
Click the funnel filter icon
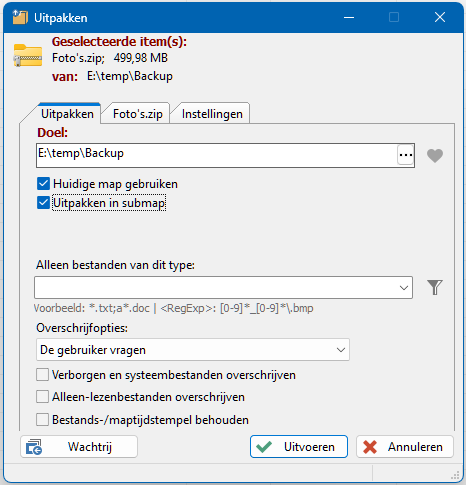[435, 287]
